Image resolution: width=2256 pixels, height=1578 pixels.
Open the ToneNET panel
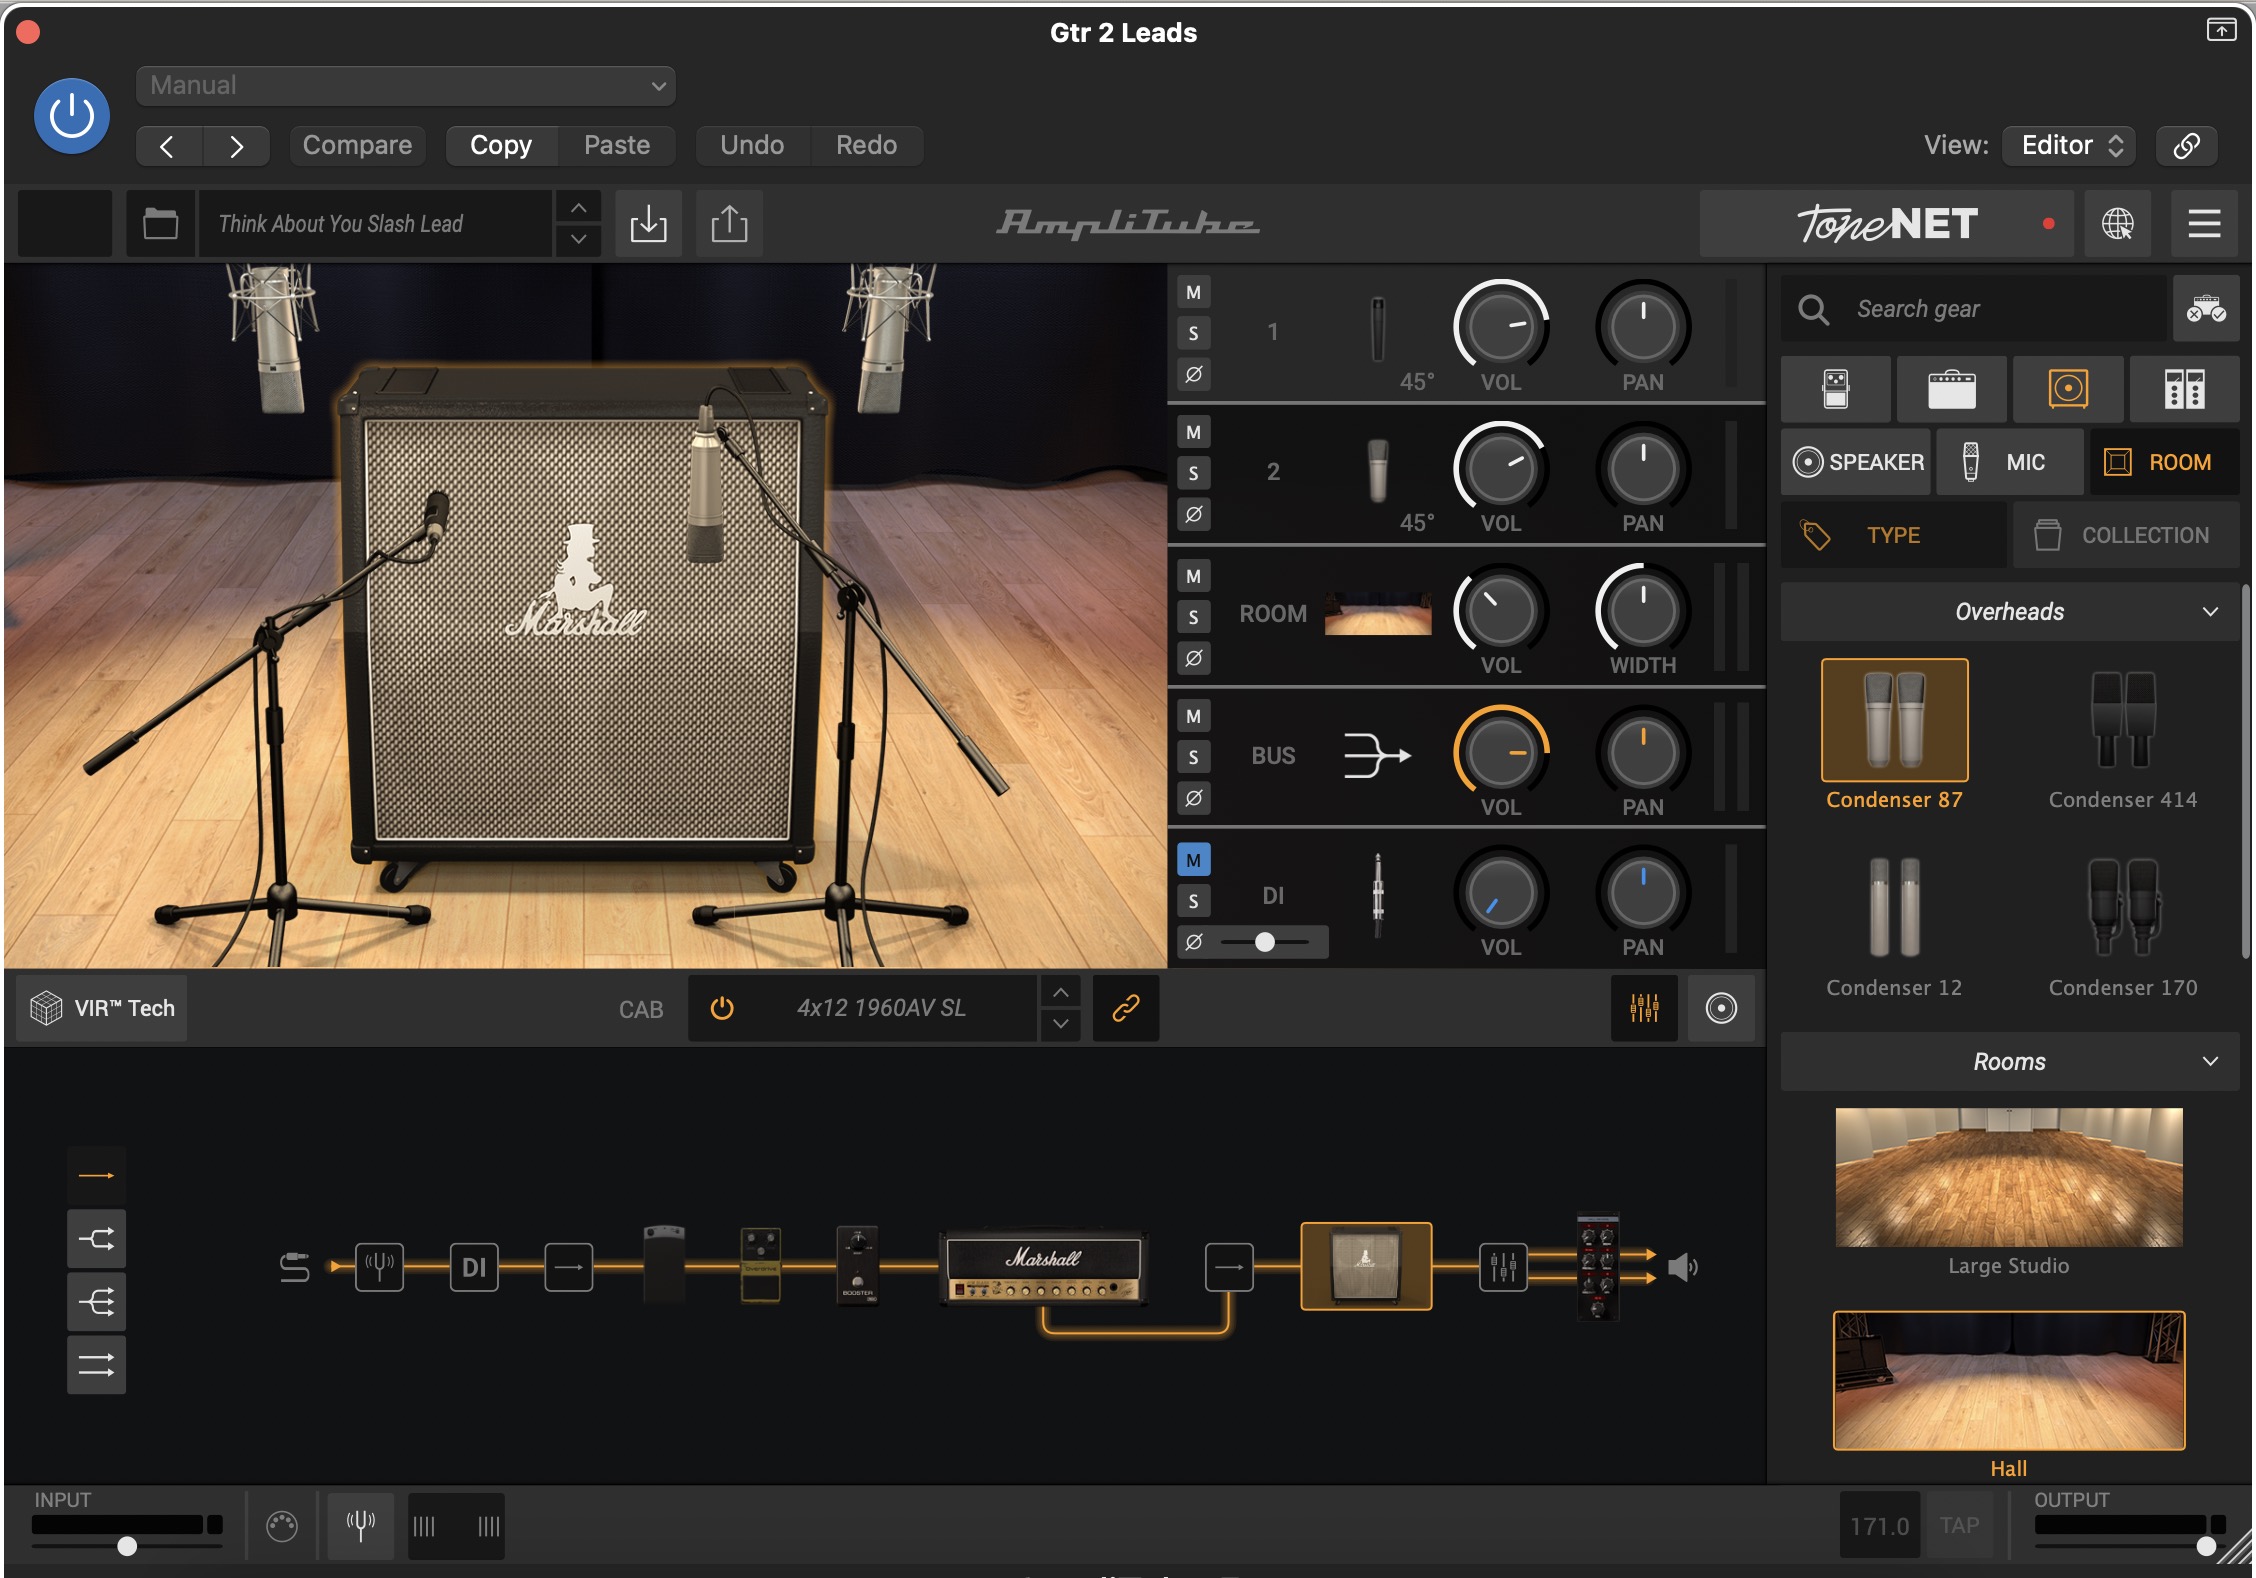1886,223
